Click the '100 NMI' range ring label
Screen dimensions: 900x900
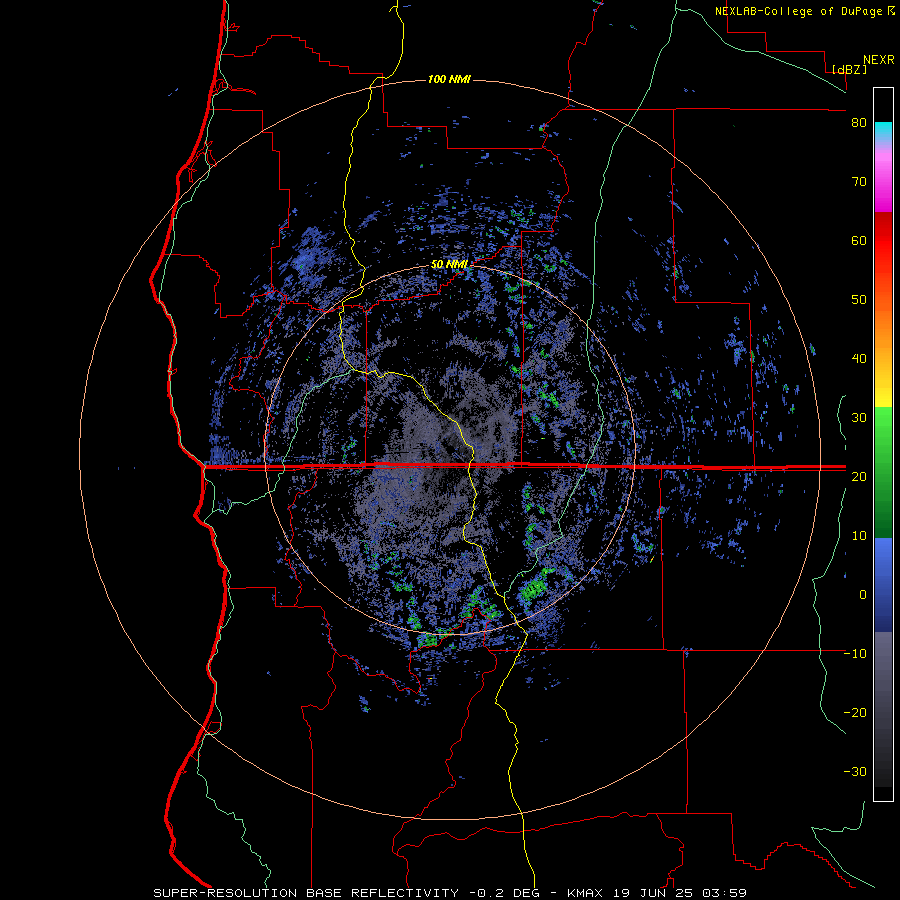449,79
